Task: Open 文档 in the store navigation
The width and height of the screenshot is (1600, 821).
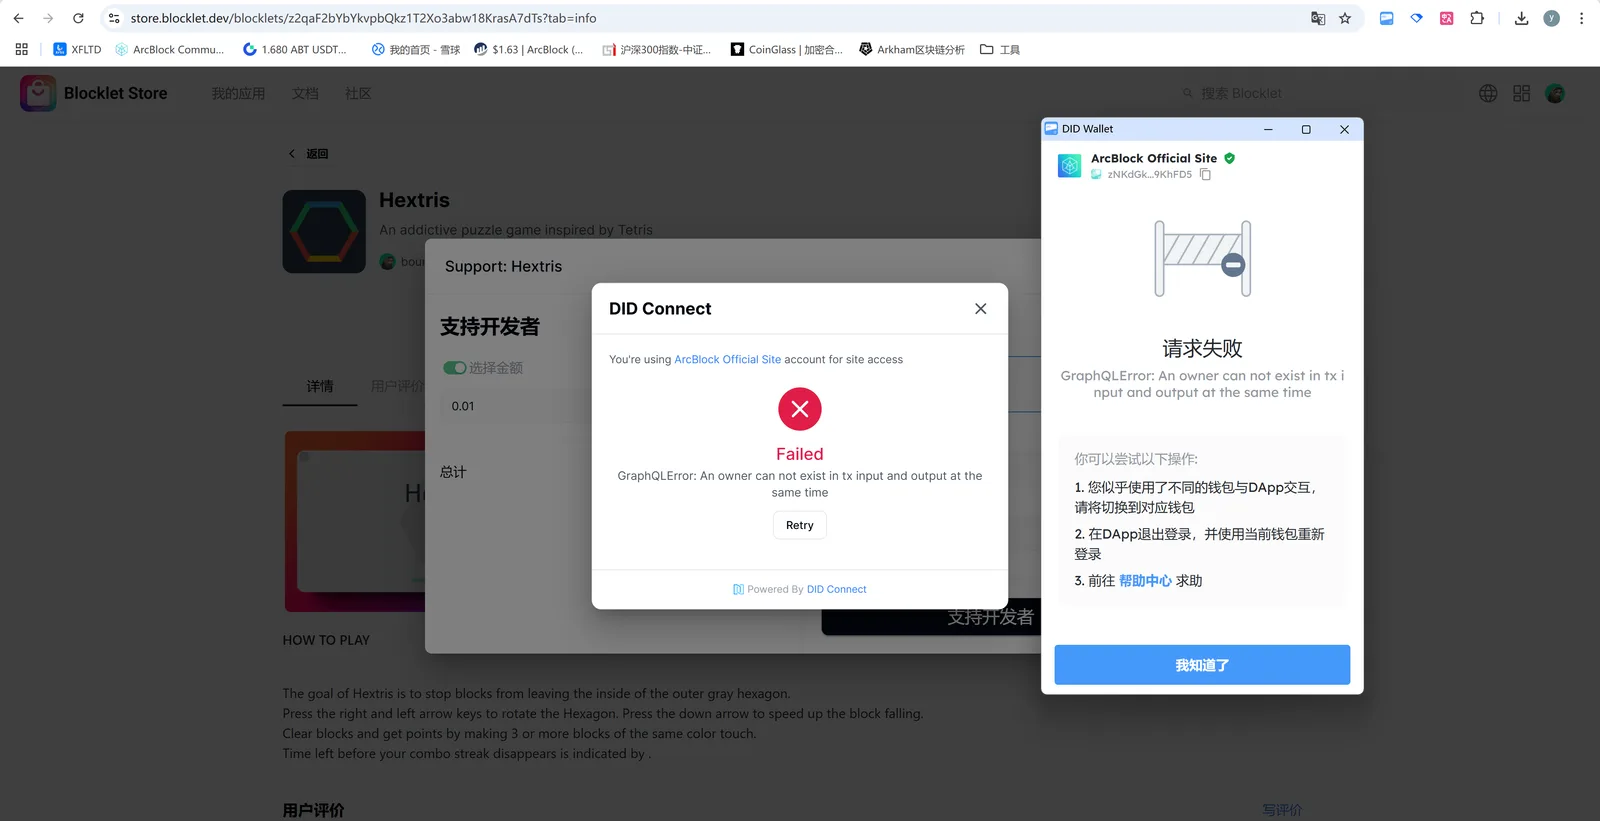Action: click(305, 93)
